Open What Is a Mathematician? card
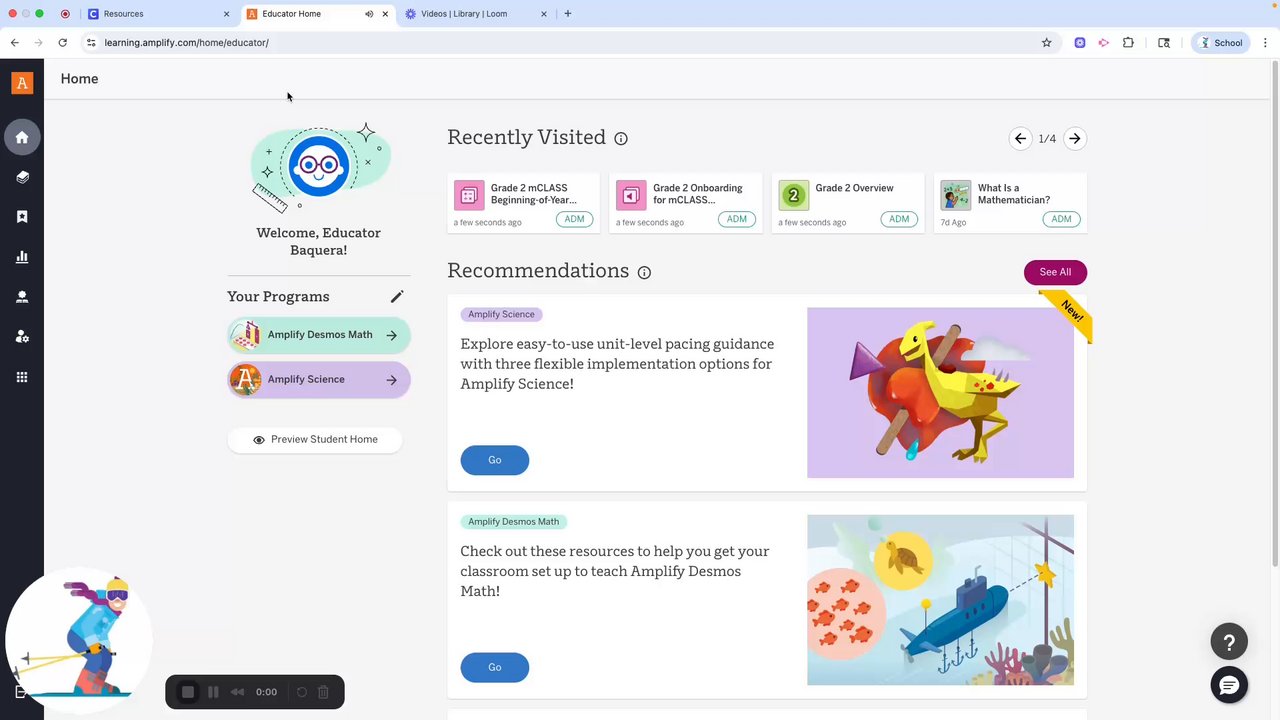Screen dimensions: 1280x720 point(1010,203)
